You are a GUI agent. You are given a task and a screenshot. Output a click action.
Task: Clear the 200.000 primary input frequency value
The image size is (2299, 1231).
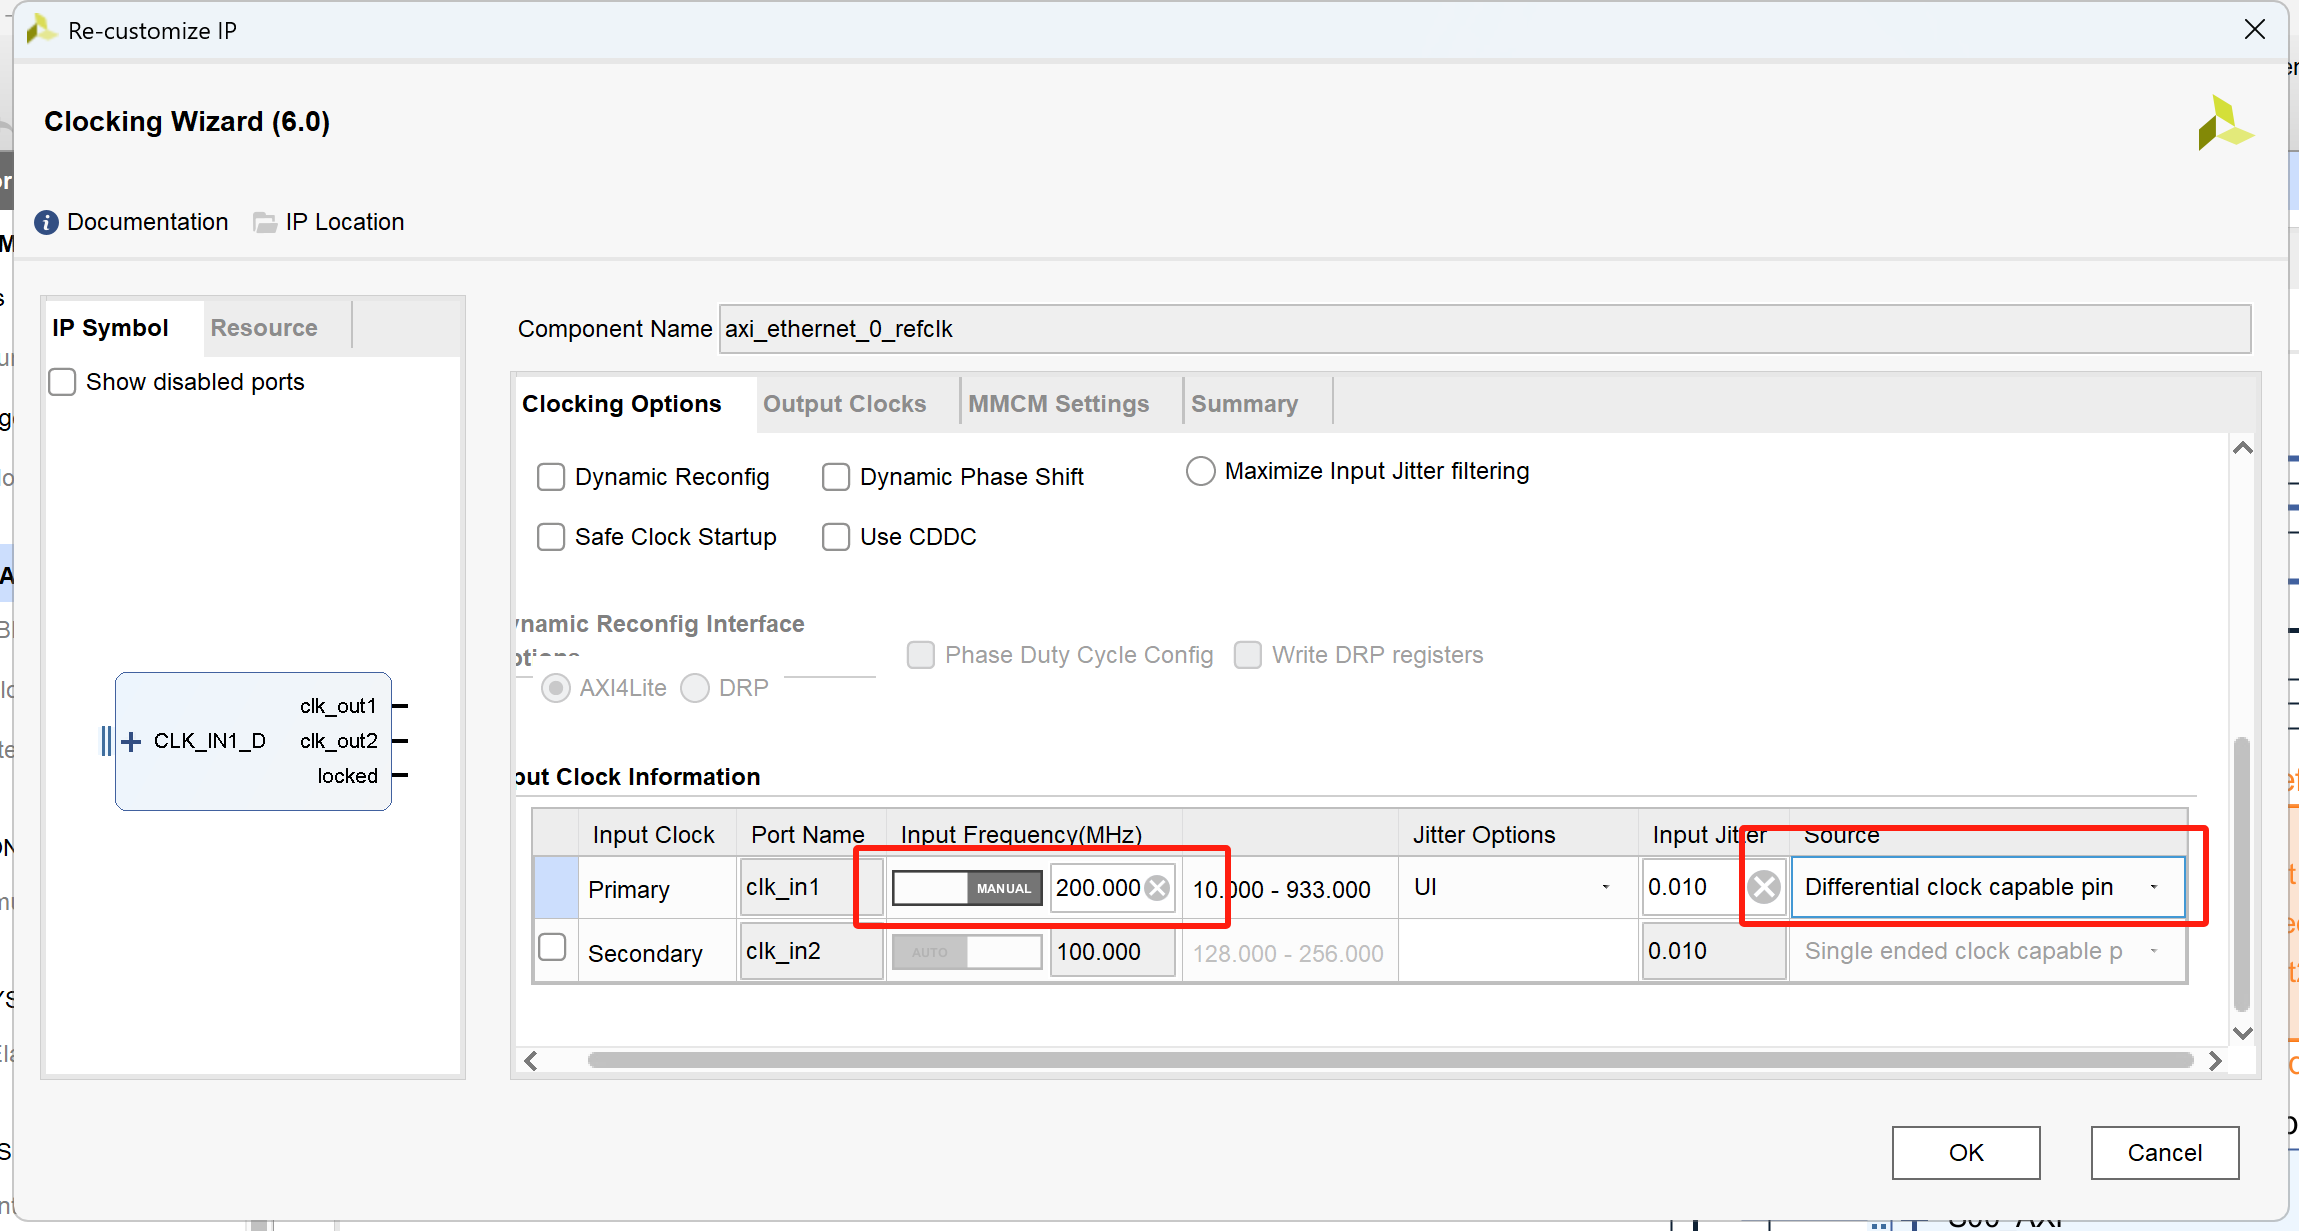(x=1157, y=888)
